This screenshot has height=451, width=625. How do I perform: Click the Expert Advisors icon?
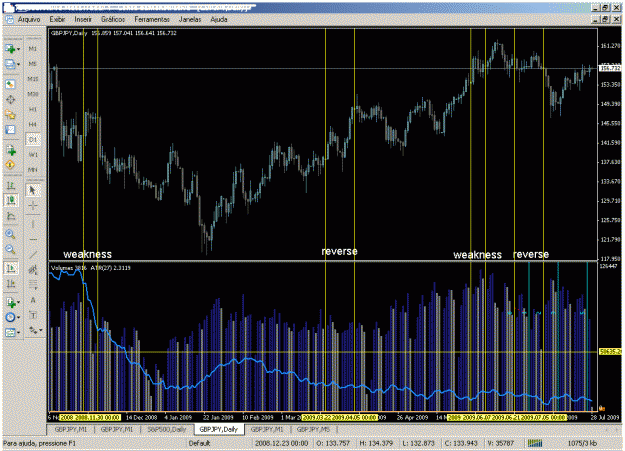pos(10,165)
